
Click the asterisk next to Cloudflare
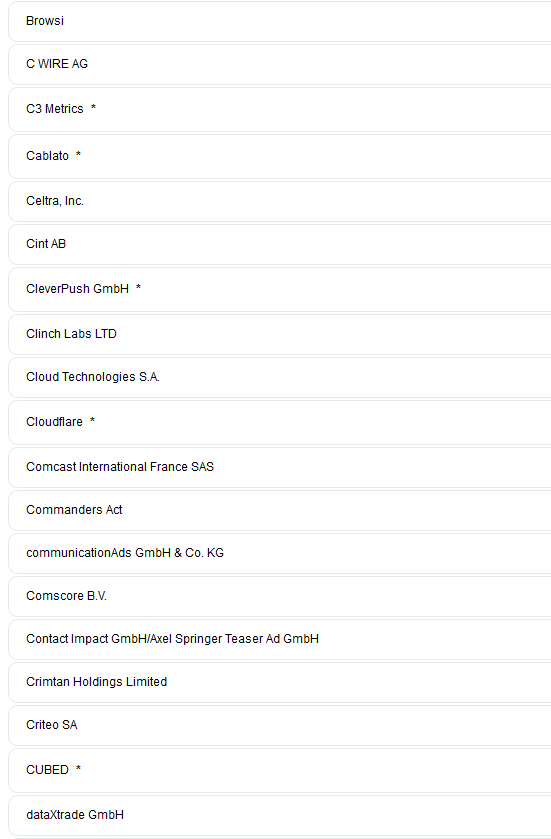tap(93, 421)
